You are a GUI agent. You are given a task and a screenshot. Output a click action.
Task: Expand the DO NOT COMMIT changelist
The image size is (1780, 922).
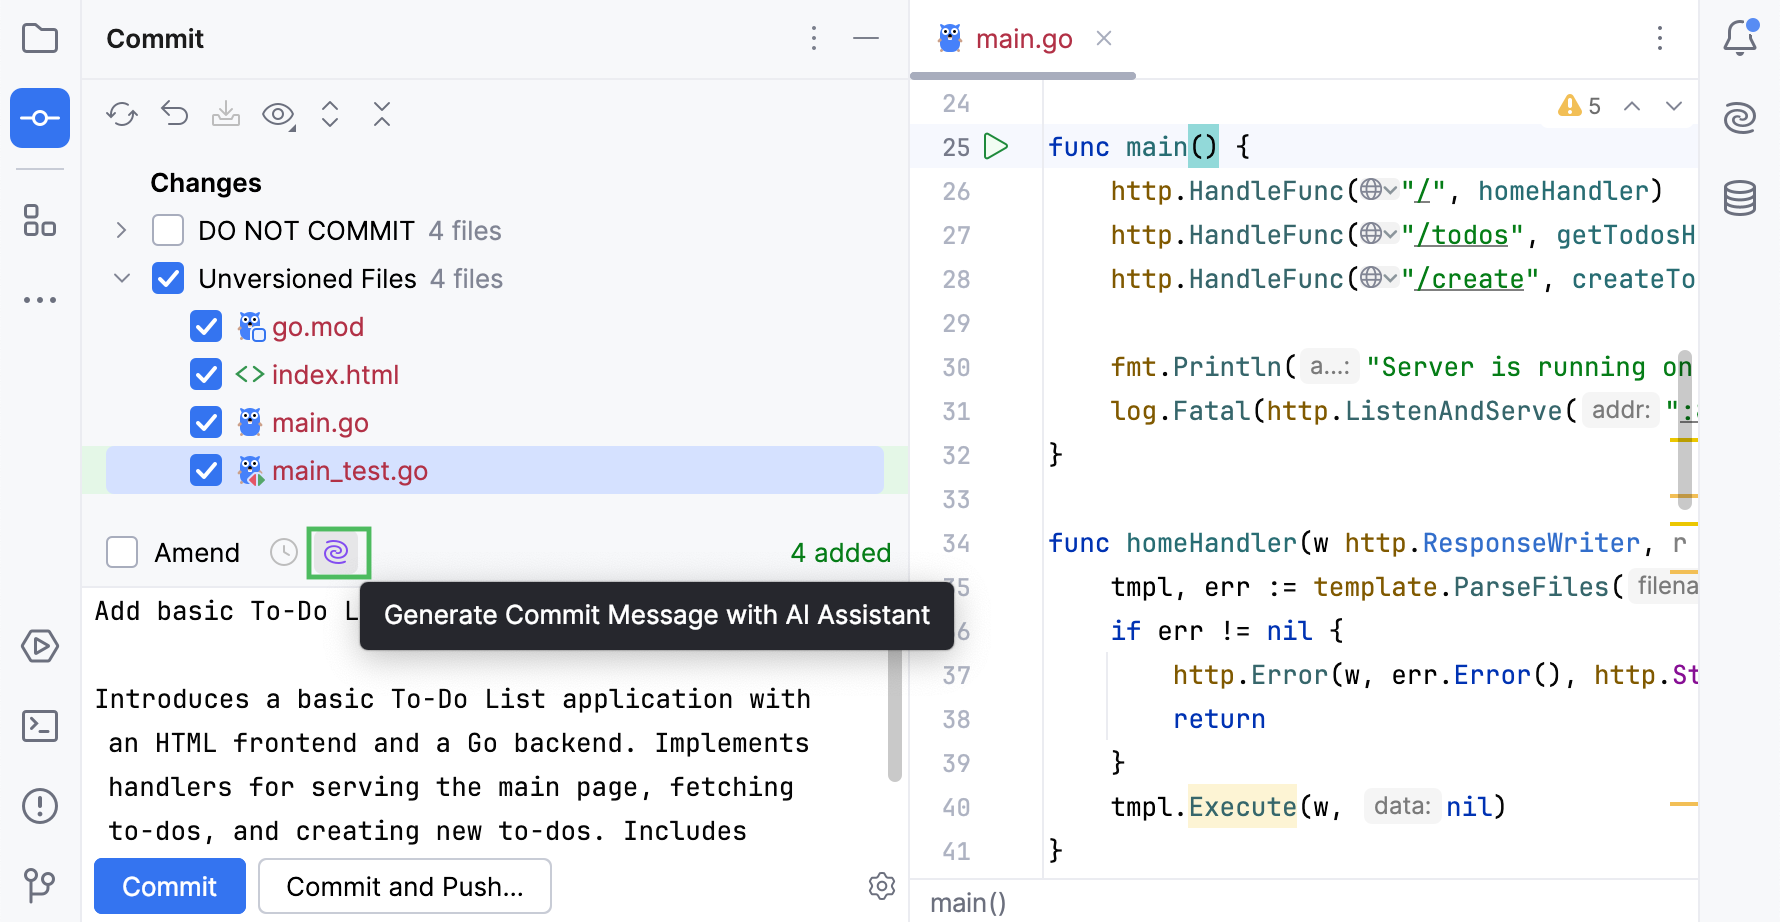(120, 230)
